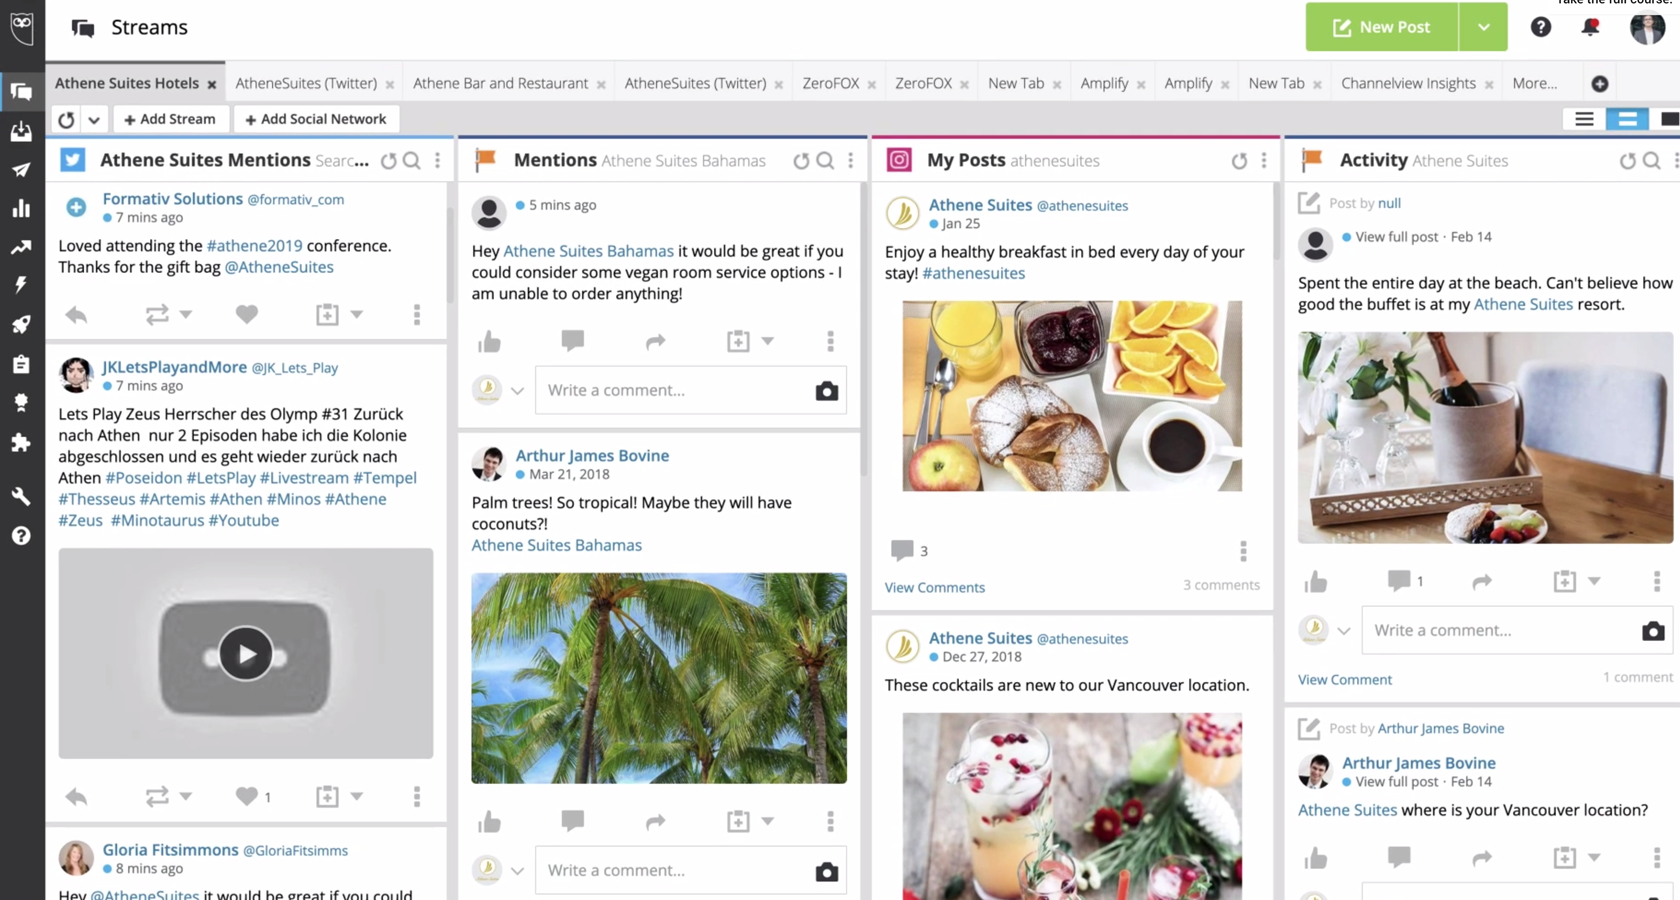Click the Write a comment field under beach post

coord(1498,630)
